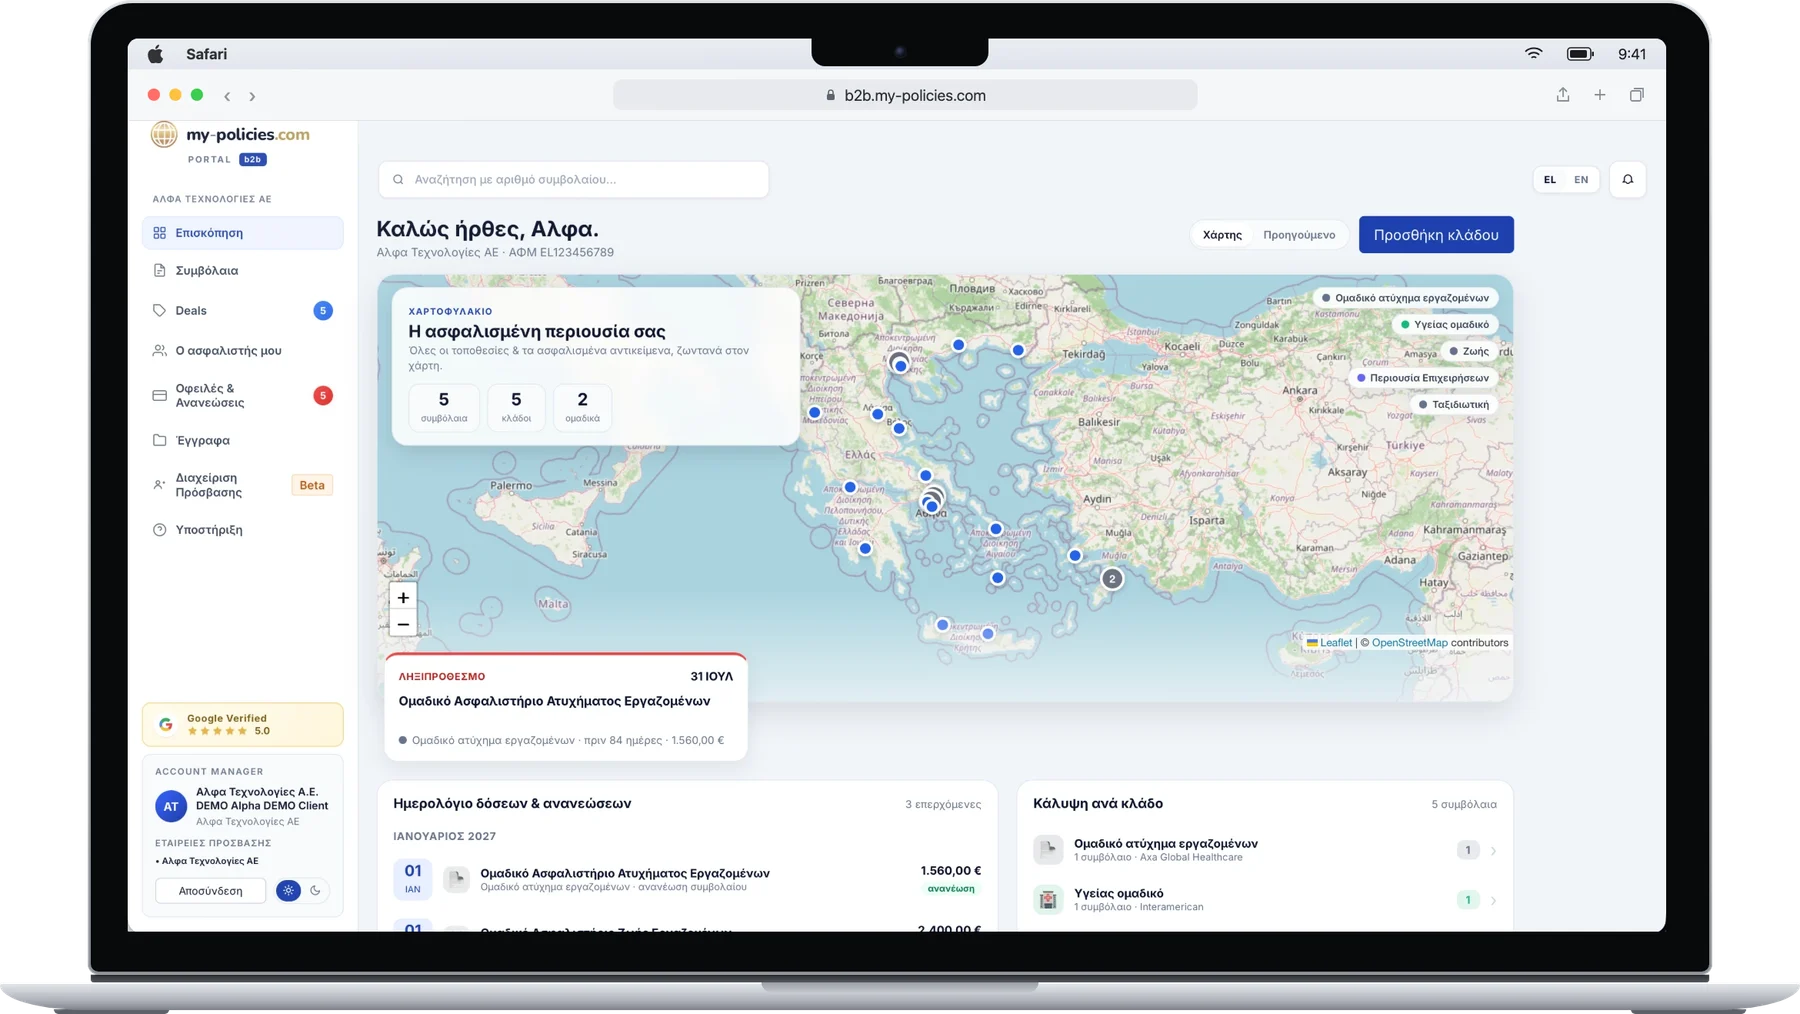Expand Ομαδικό ατύχημα εργαζομένων coverage chevron

pos(1493,851)
